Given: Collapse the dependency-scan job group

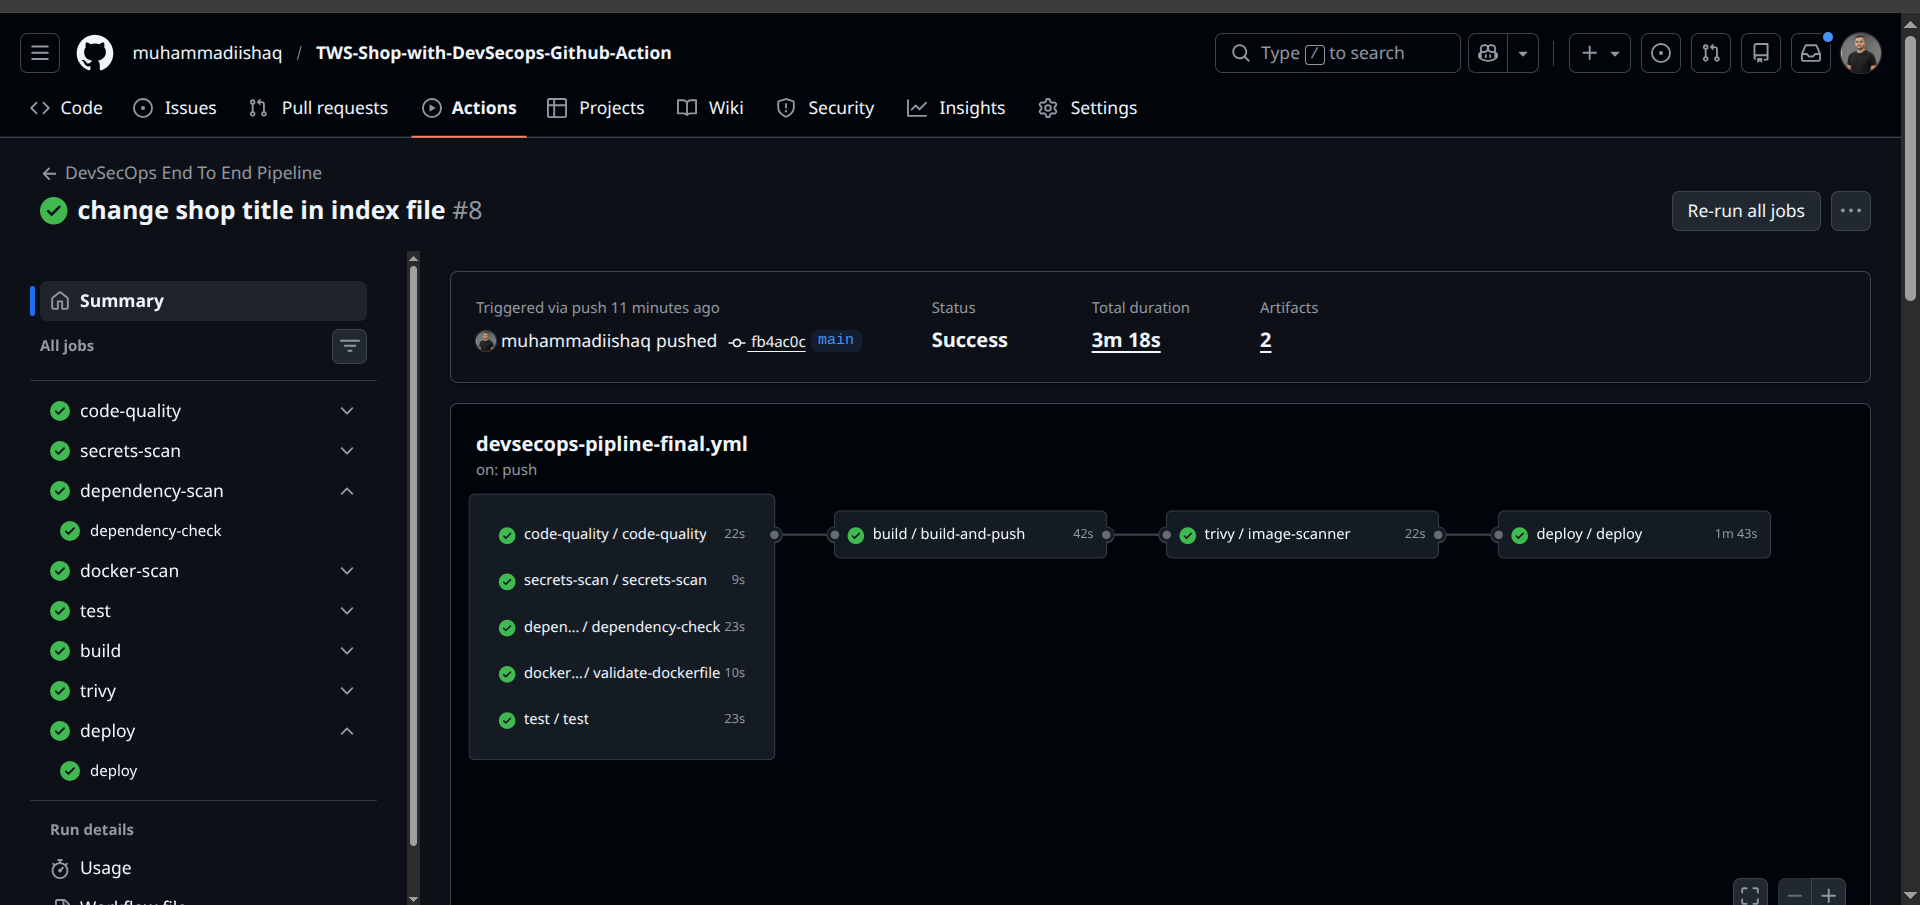Looking at the screenshot, I should [x=347, y=491].
